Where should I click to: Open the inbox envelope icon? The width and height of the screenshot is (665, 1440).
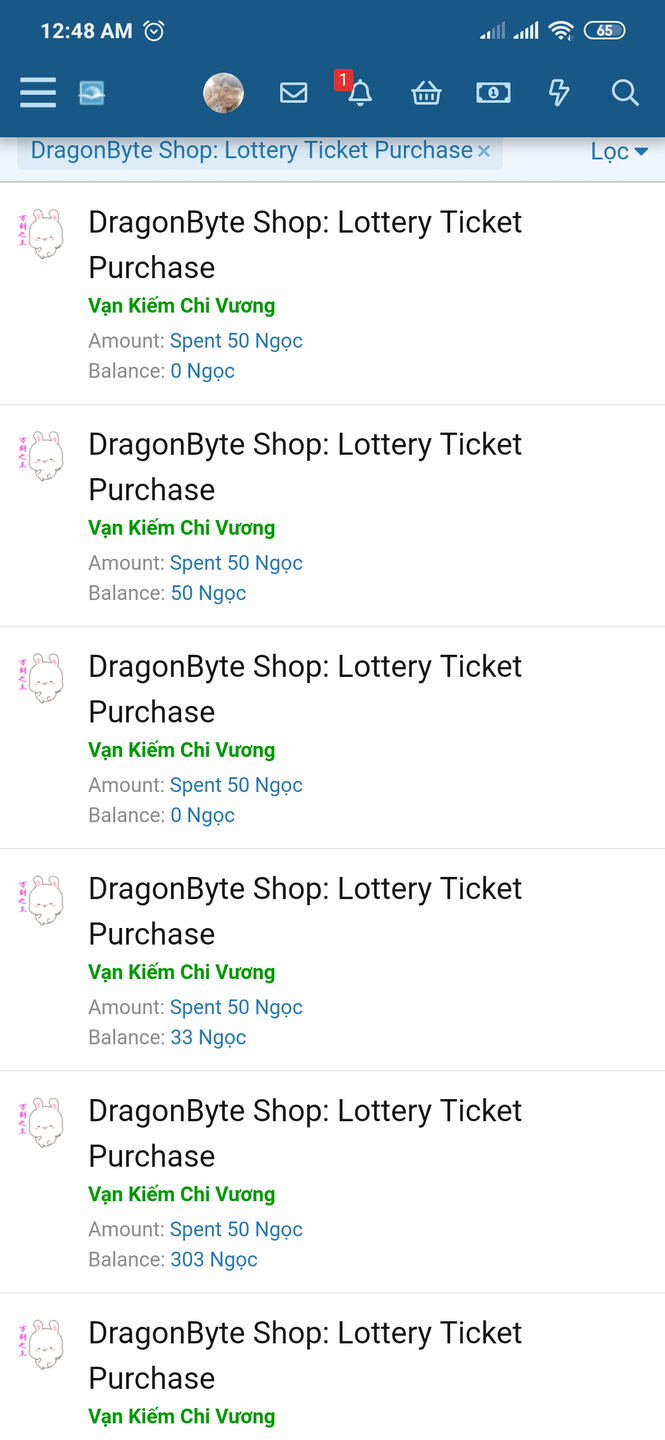click(293, 93)
